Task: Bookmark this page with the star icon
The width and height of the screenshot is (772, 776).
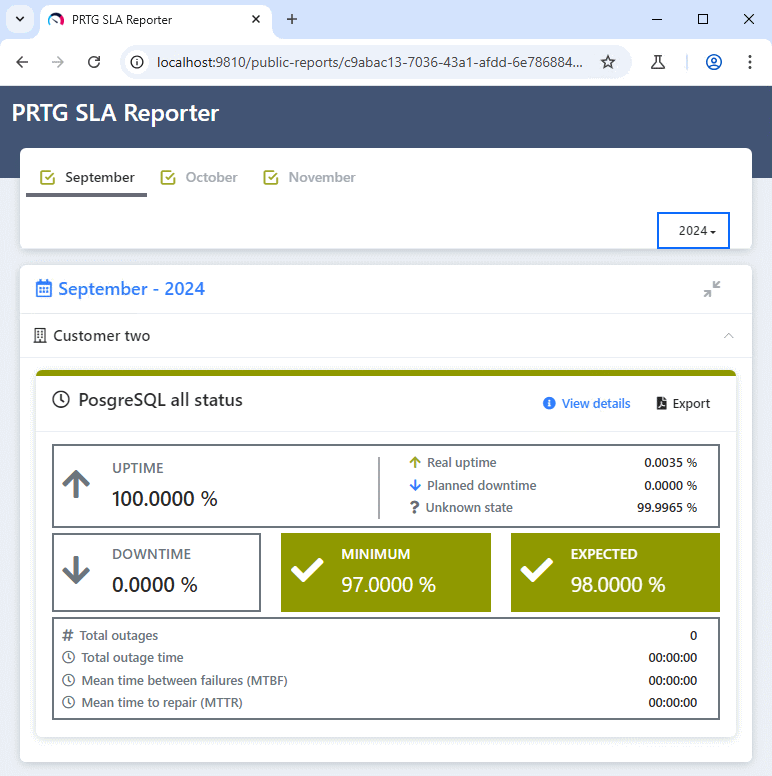Action: [x=608, y=62]
